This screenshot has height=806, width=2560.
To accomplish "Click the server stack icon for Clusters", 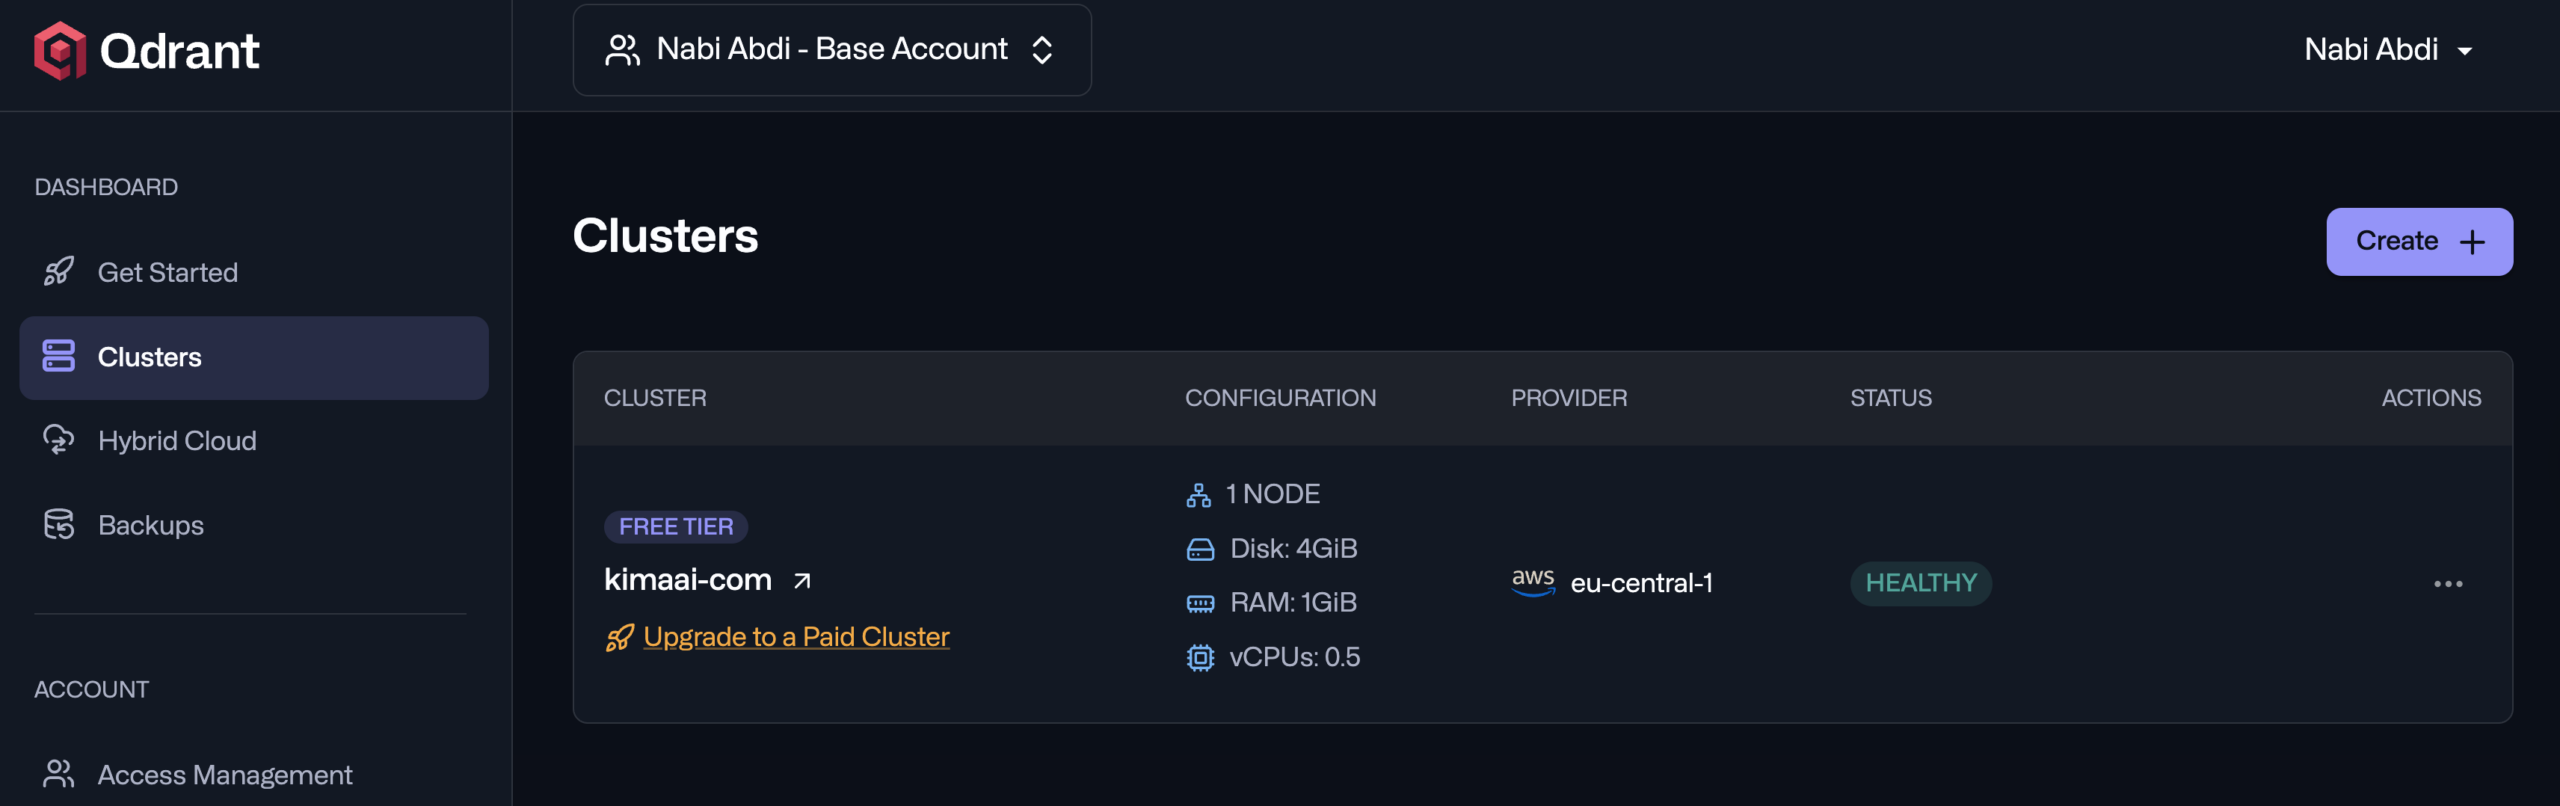I will (x=59, y=356).
